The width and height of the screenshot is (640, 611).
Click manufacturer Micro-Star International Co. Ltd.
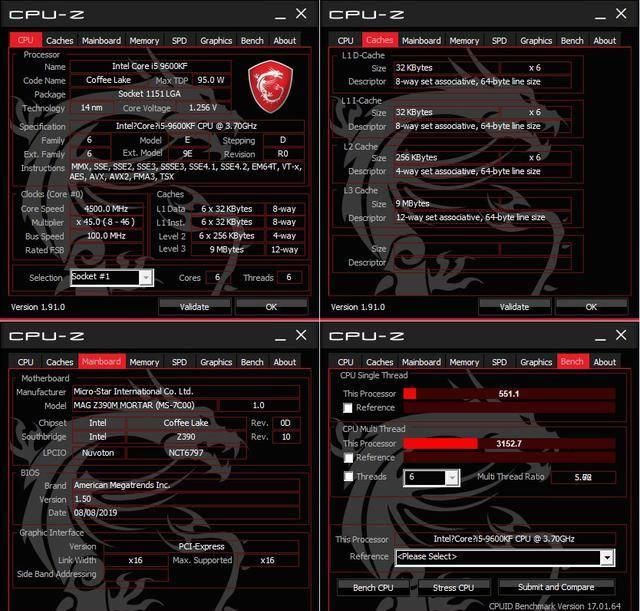tap(186, 391)
